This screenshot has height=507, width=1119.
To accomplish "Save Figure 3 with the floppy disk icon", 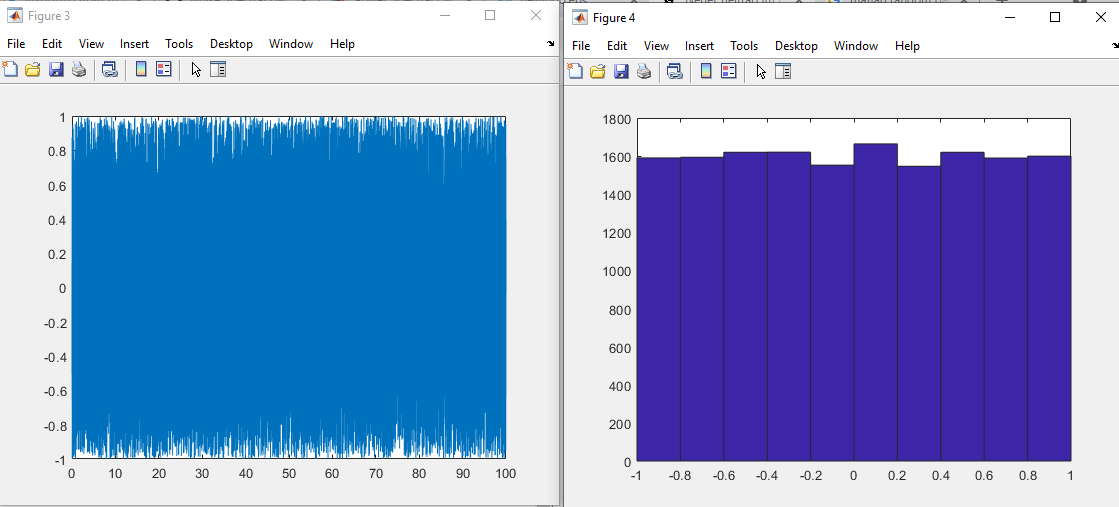I will click(x=56, y=69).
